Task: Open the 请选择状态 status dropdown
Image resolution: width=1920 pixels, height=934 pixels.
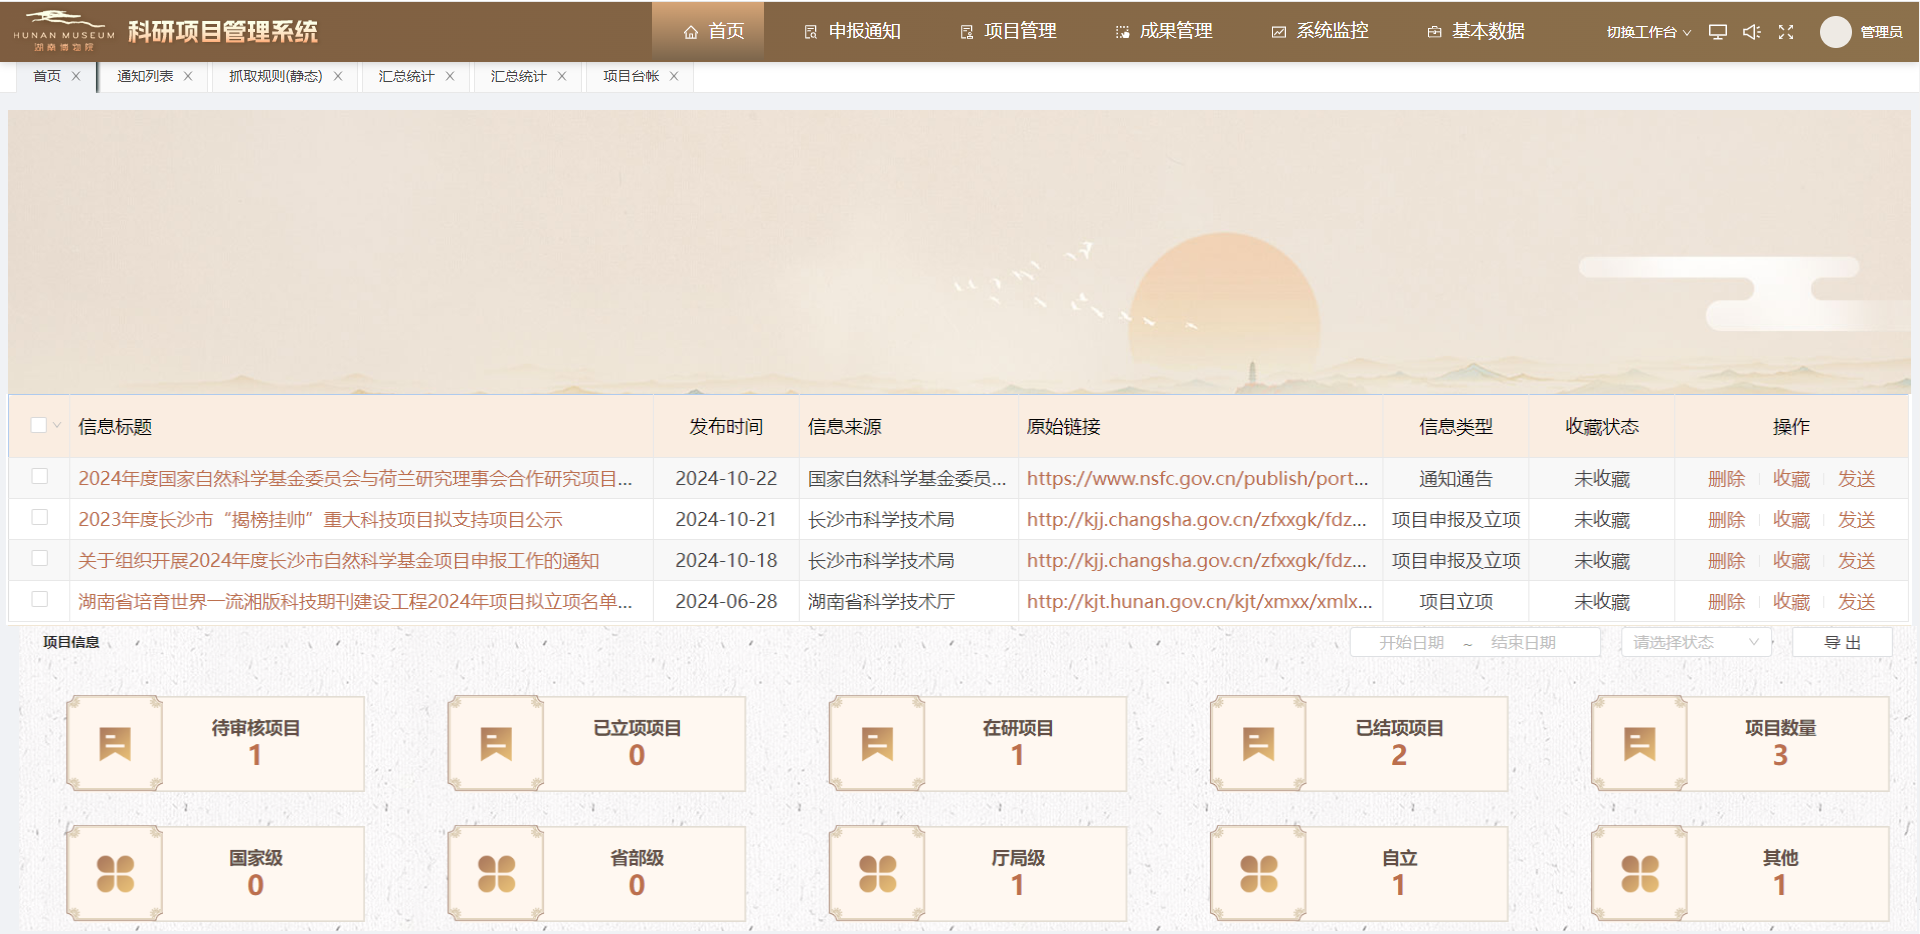Action: pos(1695,642)
